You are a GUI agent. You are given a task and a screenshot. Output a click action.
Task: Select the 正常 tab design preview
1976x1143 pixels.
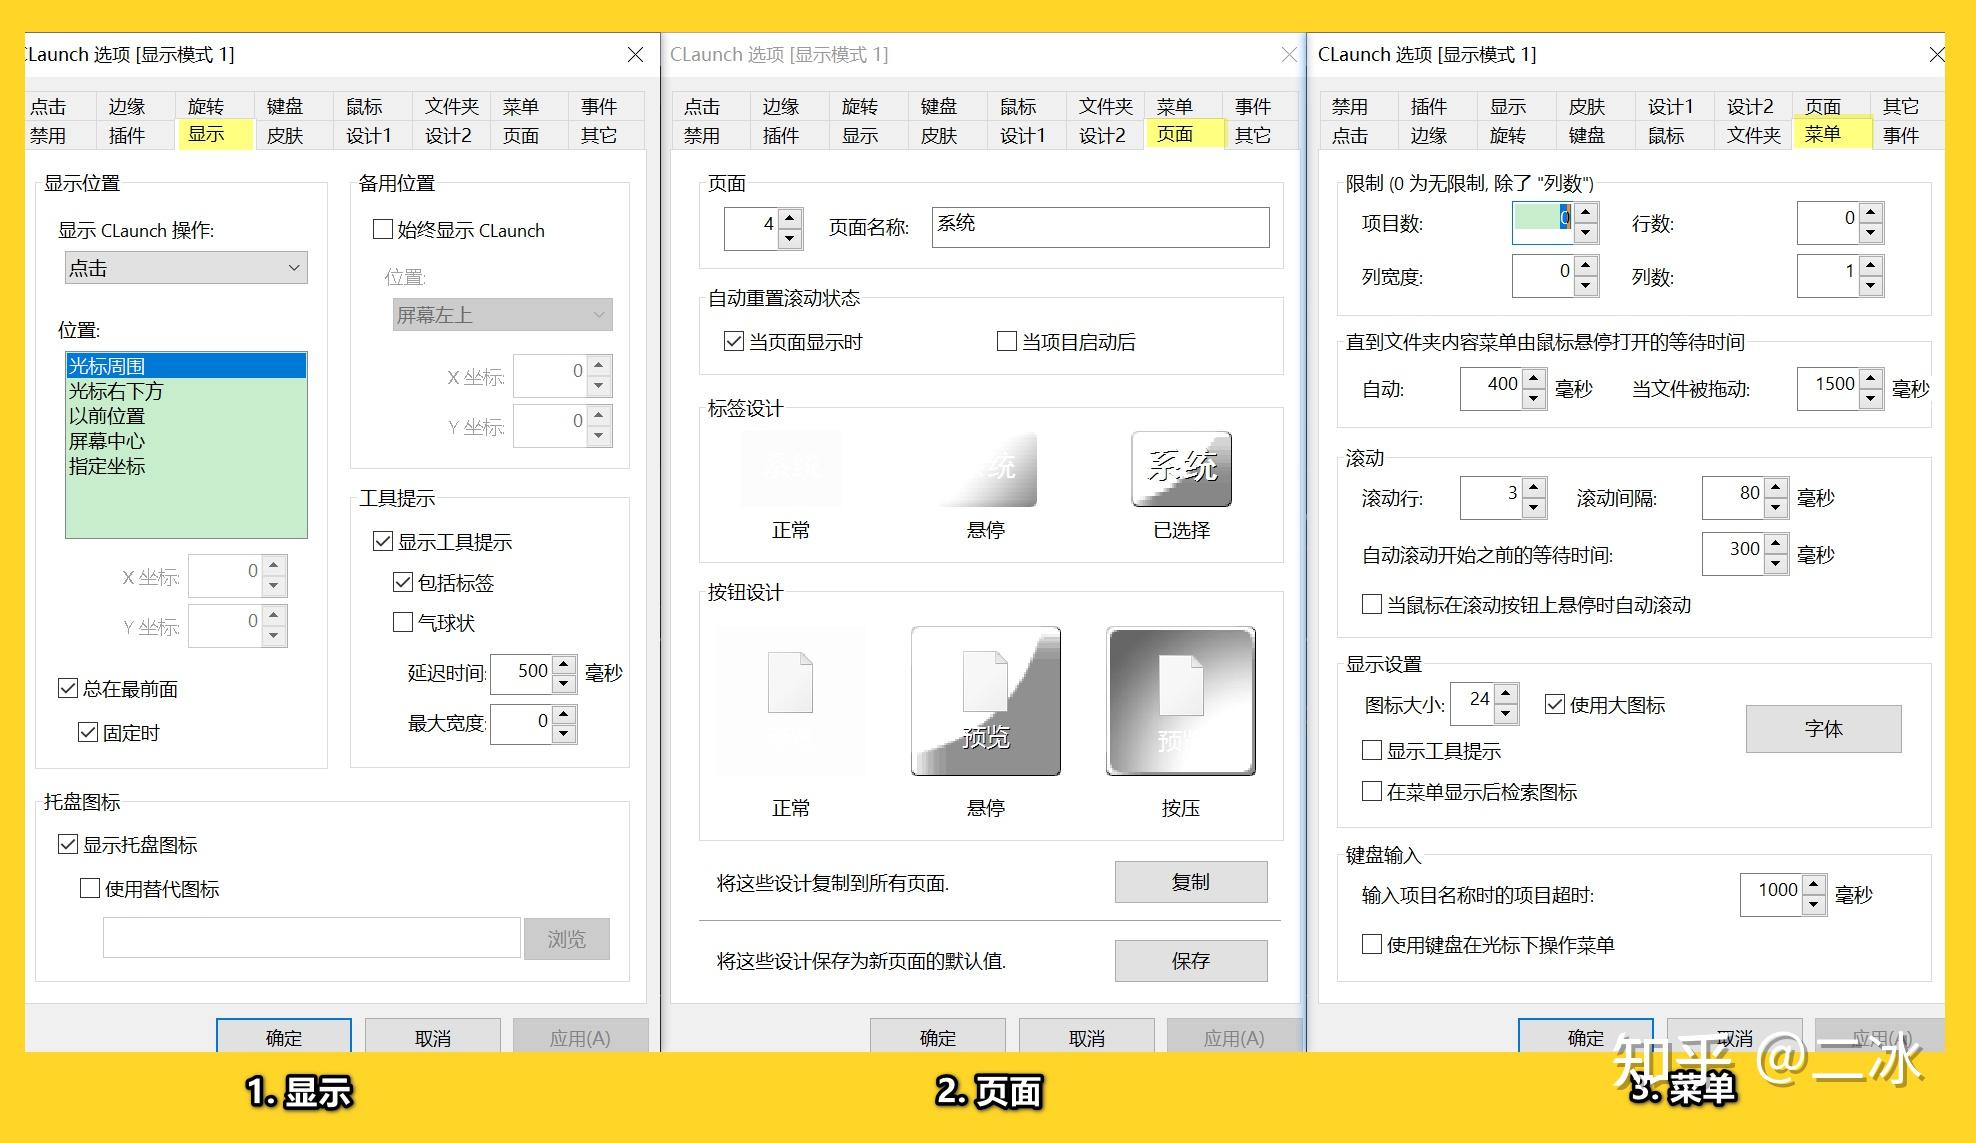point(791,470)
